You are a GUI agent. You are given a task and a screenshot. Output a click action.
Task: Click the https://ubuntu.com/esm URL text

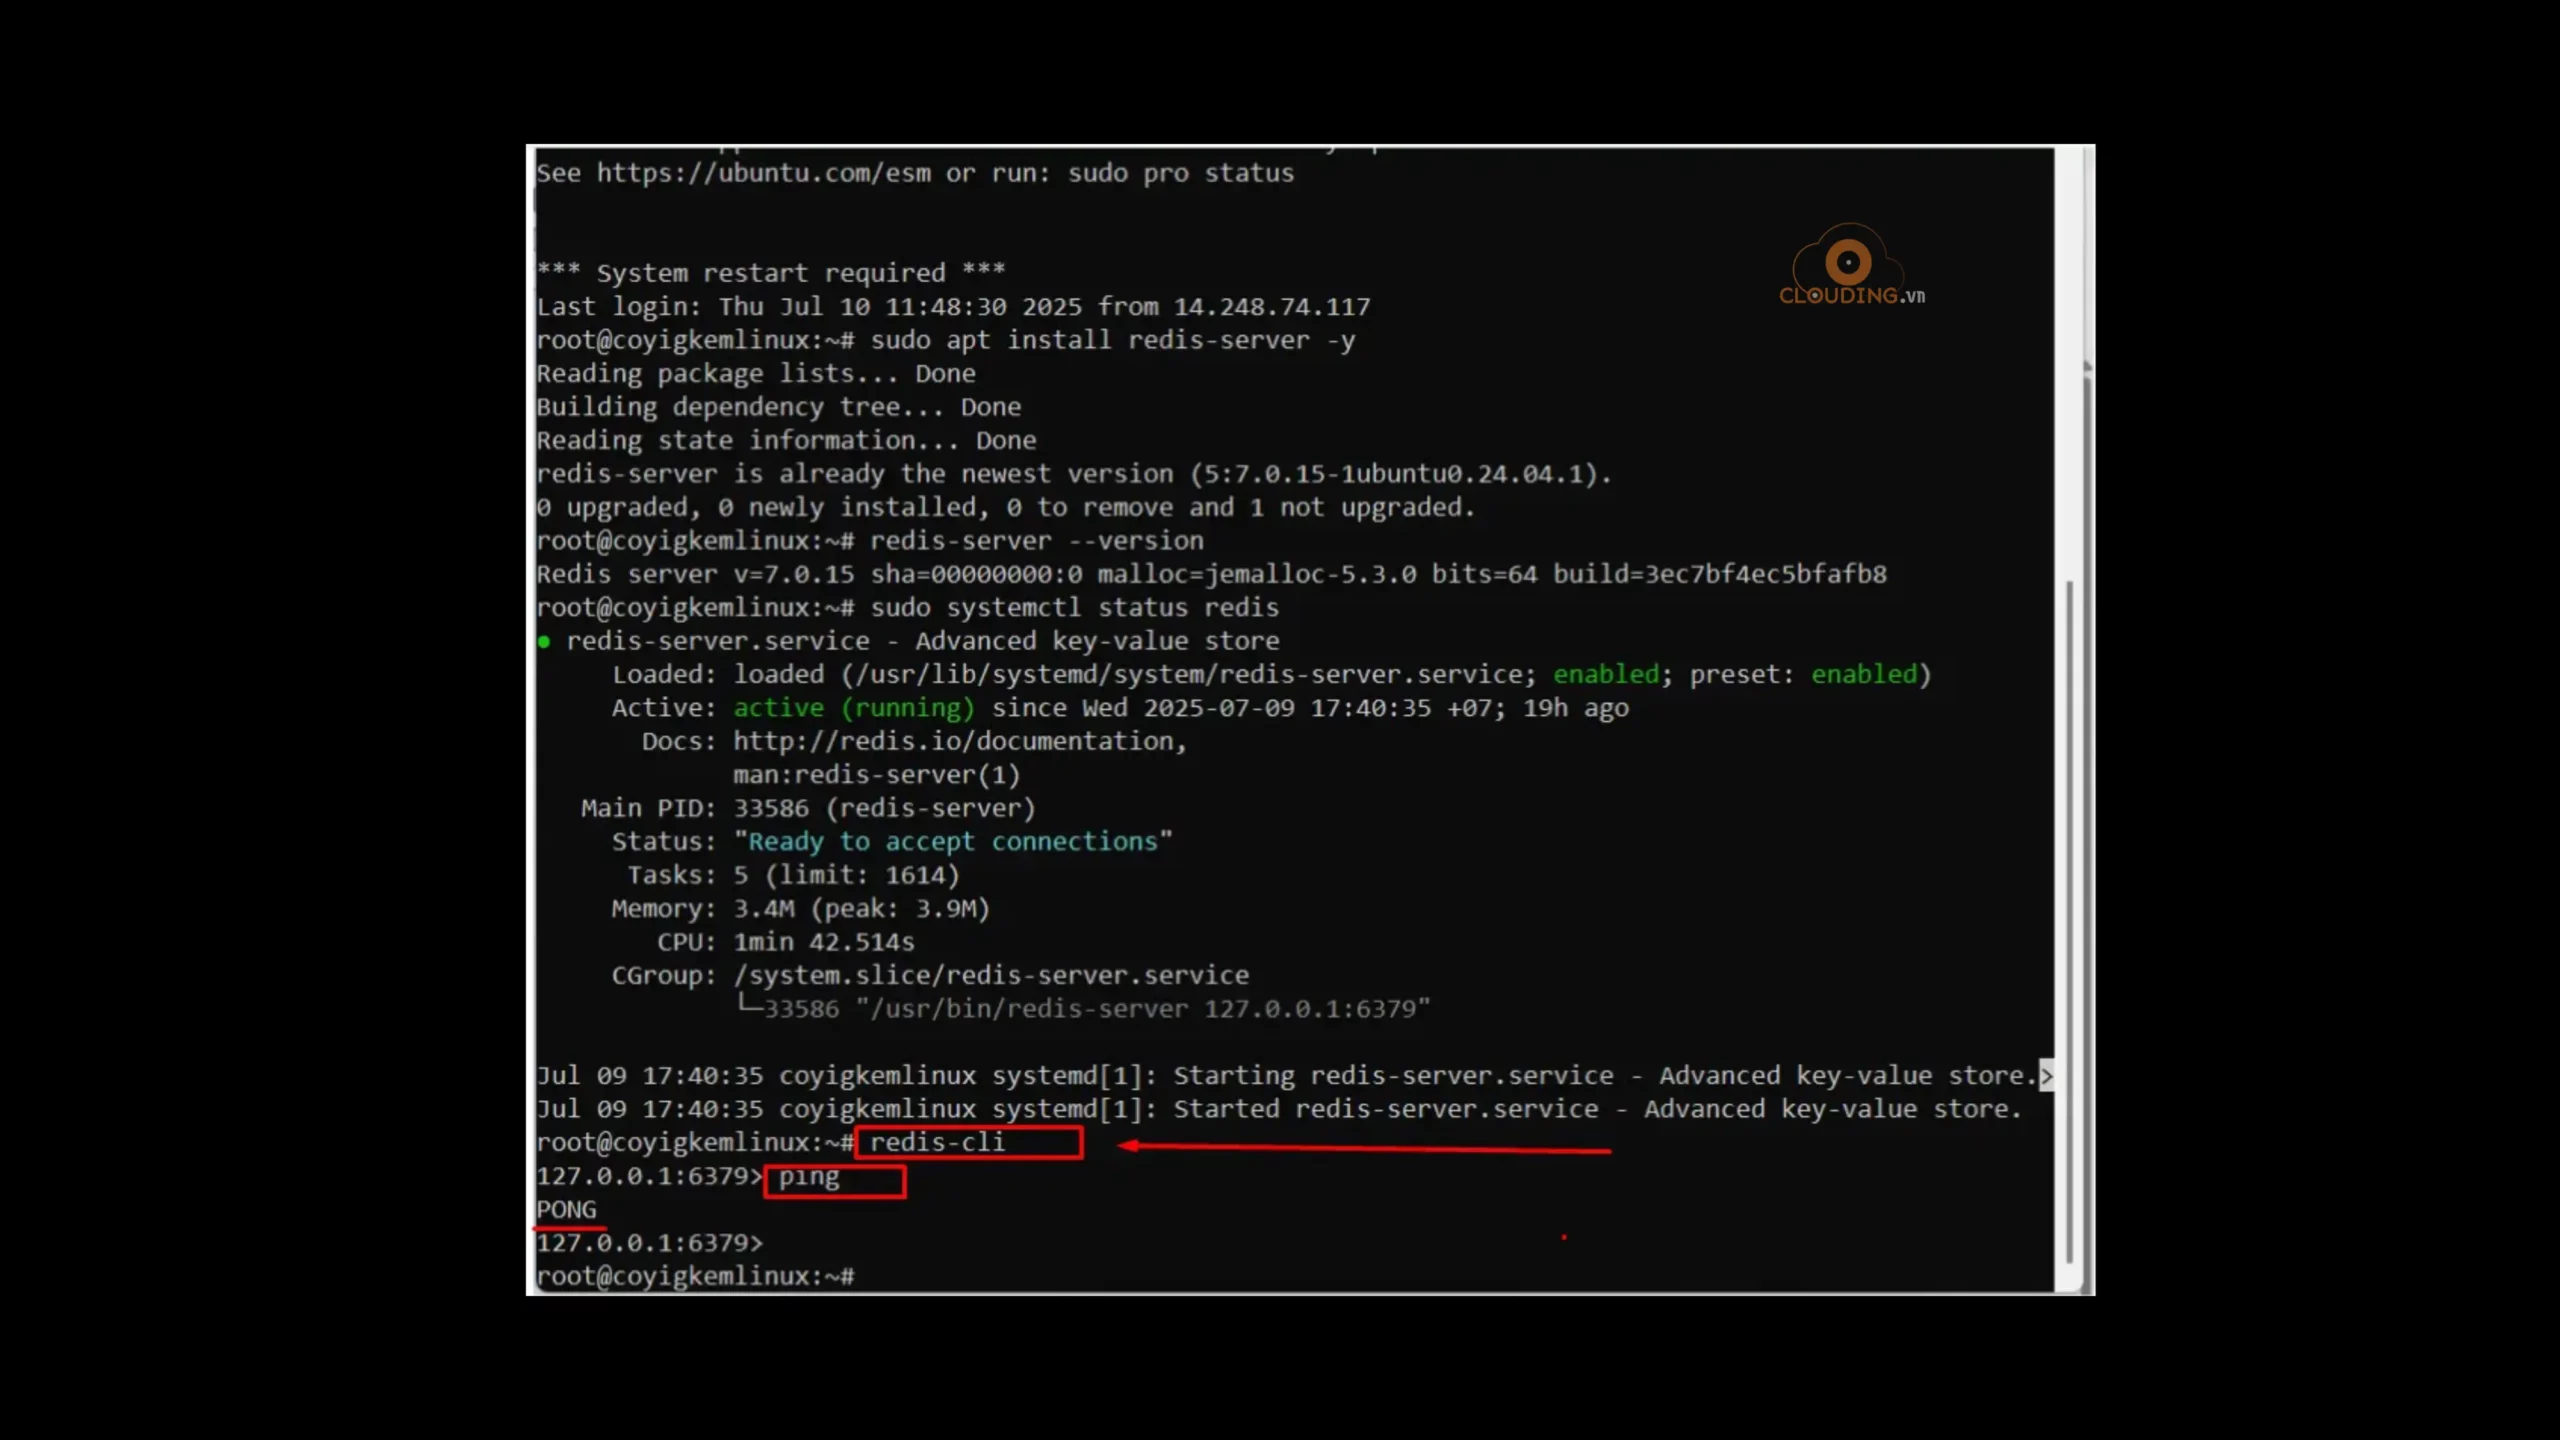coord(764,173)
